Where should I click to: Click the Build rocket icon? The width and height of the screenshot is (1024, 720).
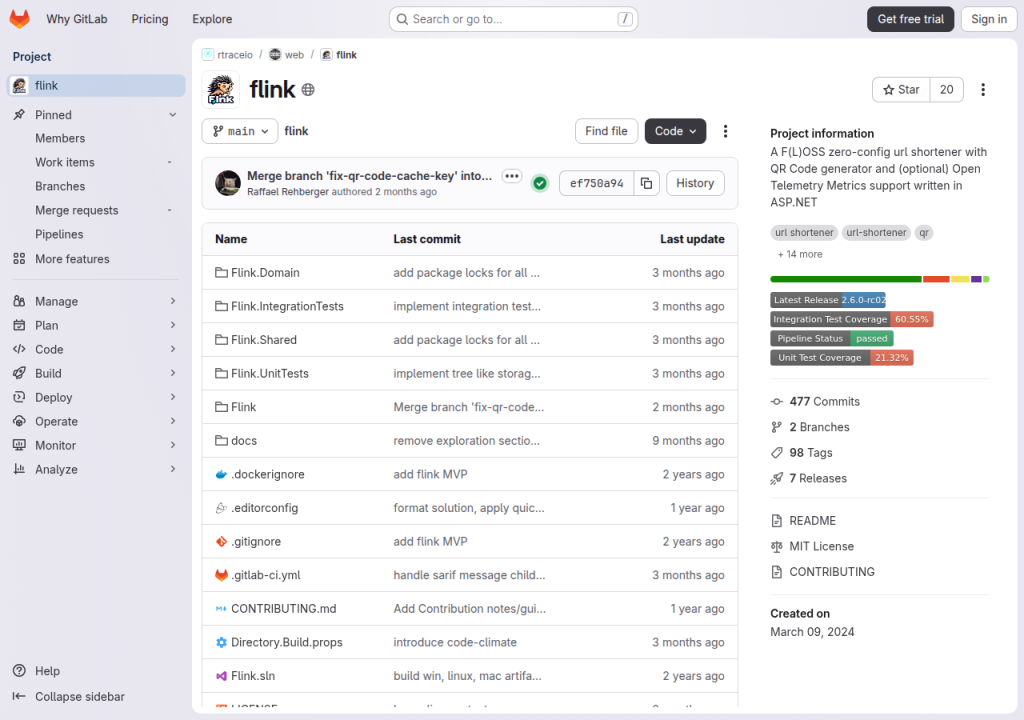coord(19,373)
